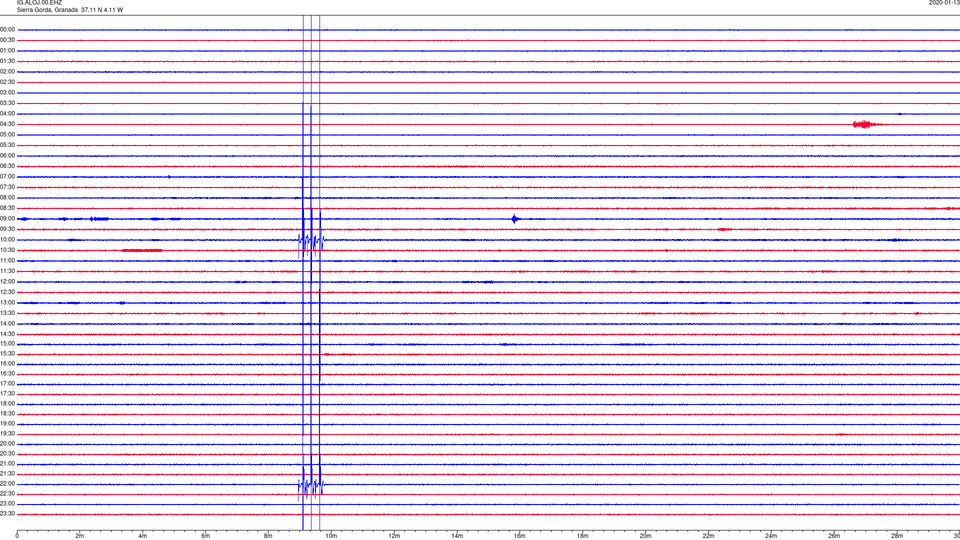This screenshot has width=960, height=540.
Task: Click the red event burst on 04:30 trace
Action: (x=864, y=124)
